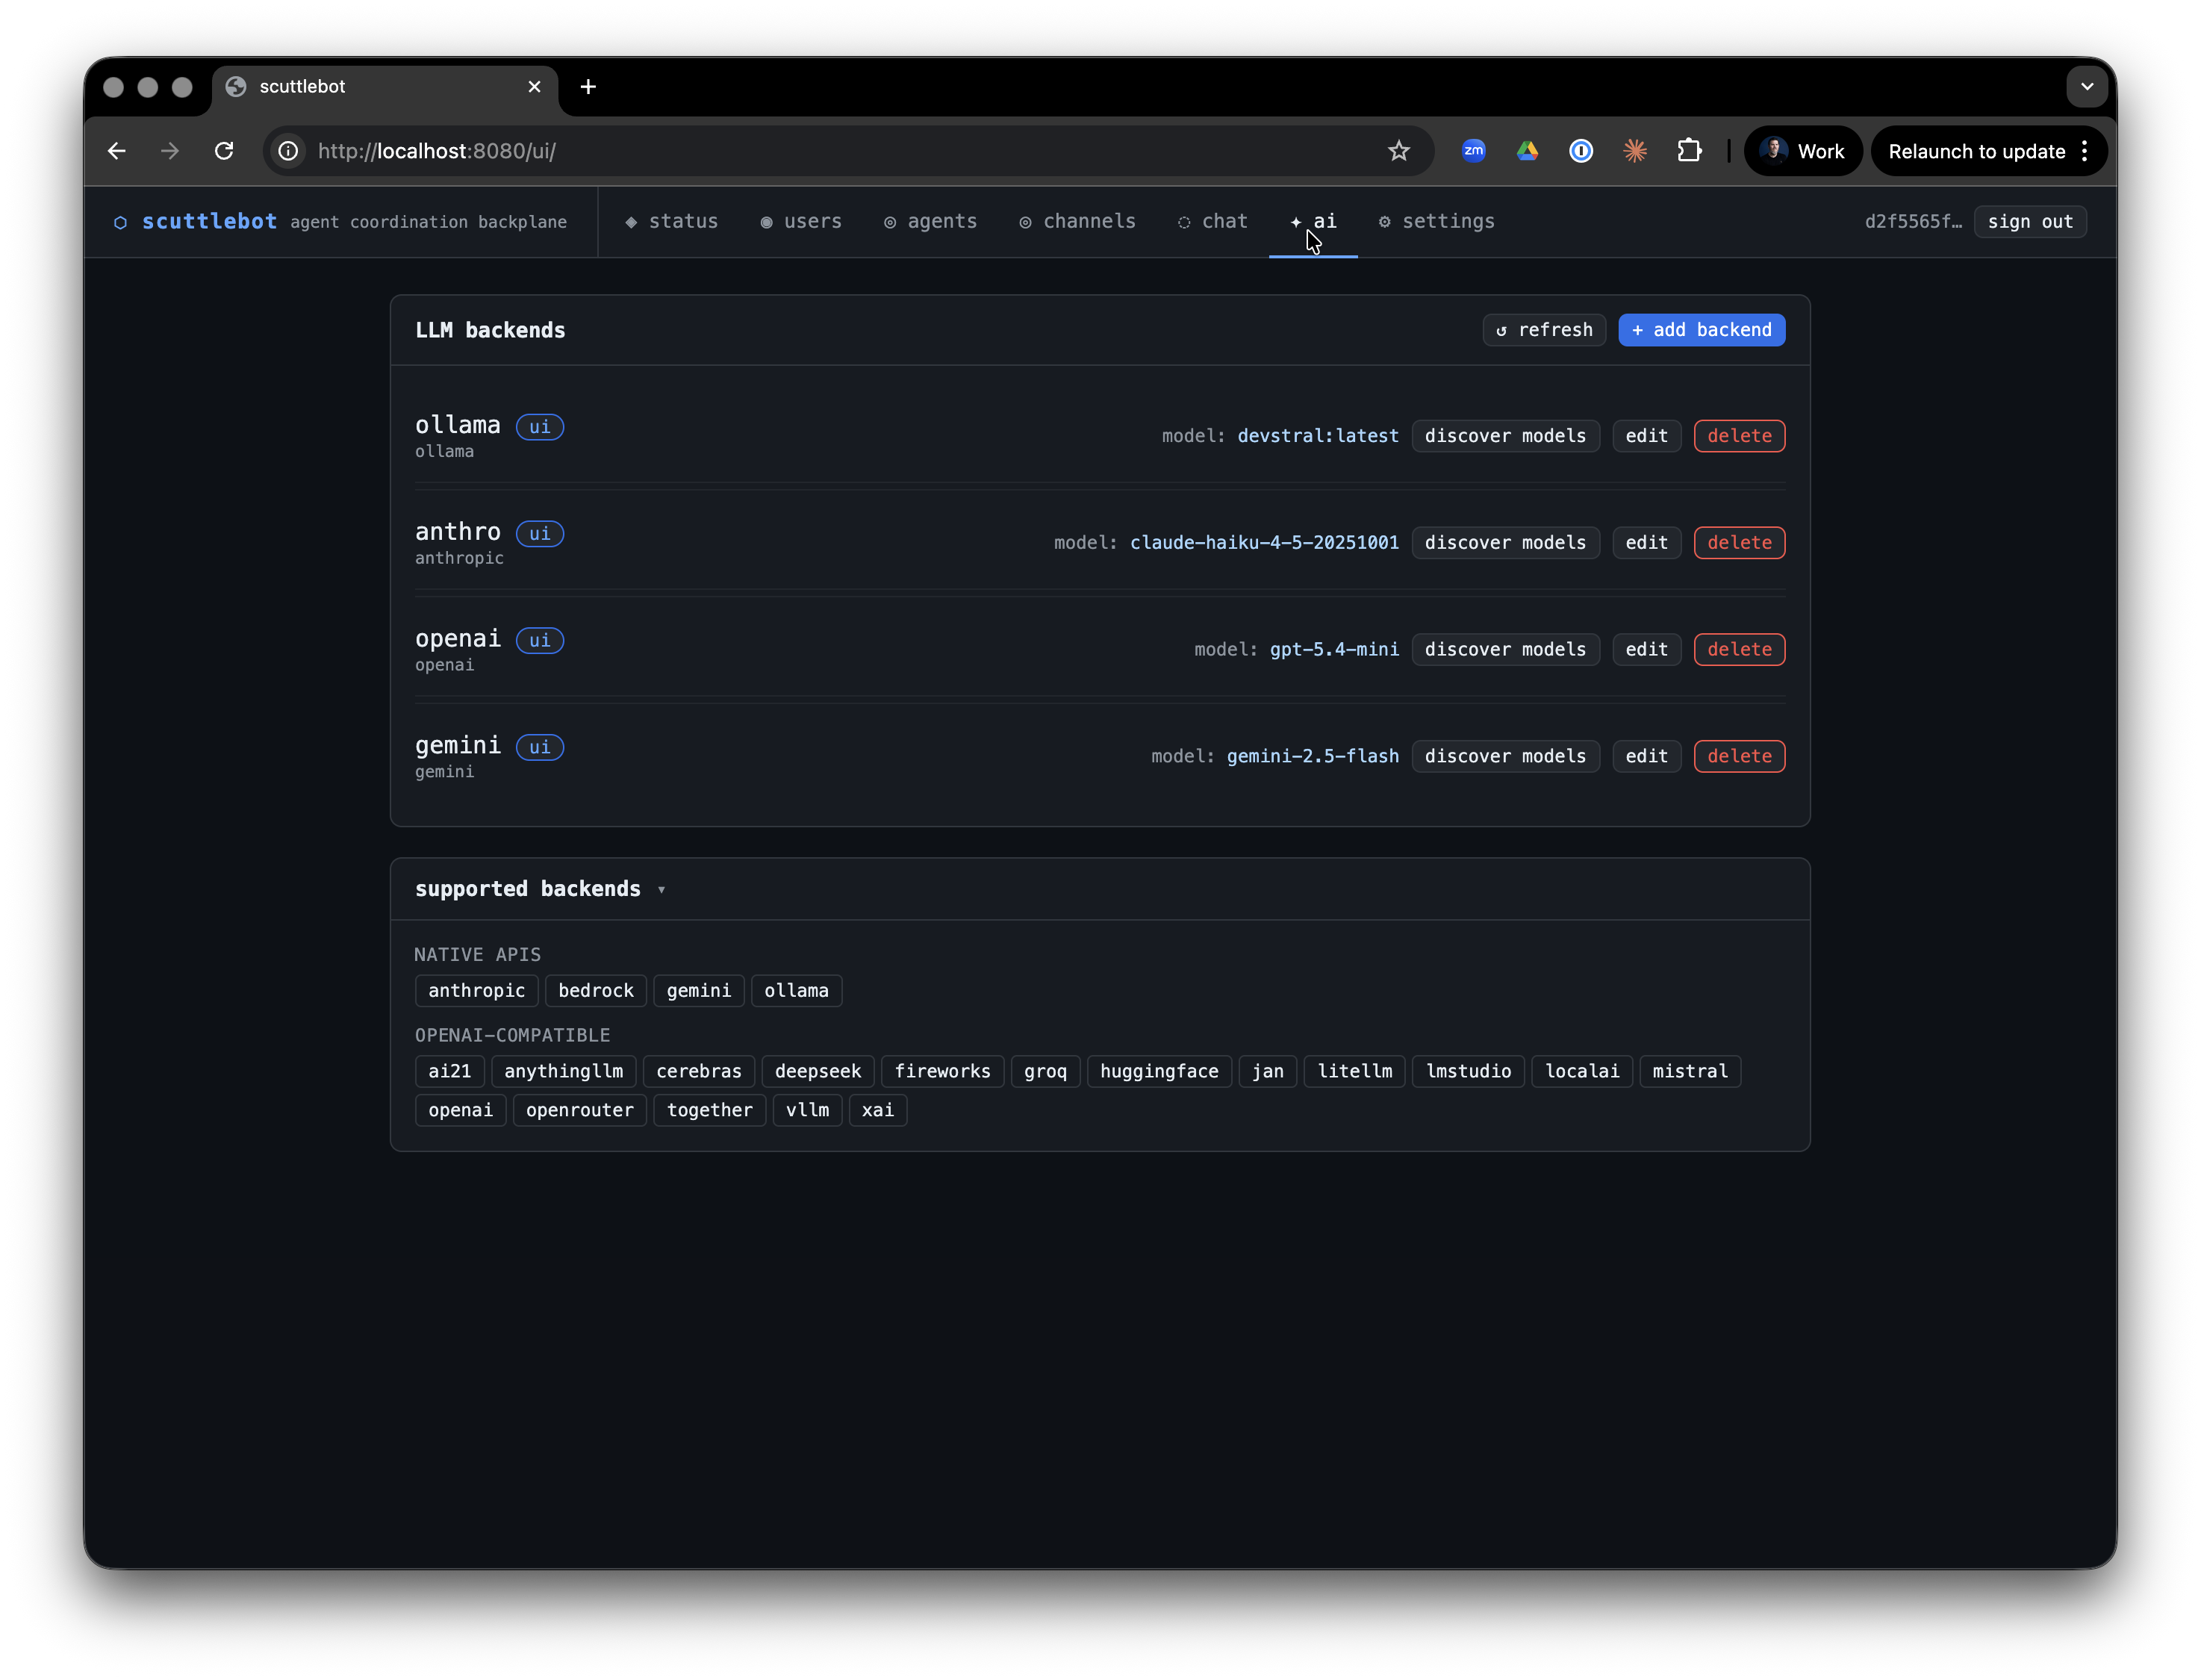Click the anthropic native API chip

476,991
